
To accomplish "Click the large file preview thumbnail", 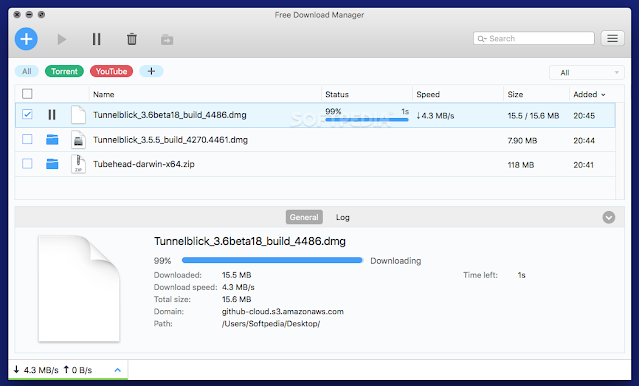I will click(x=79, y=288).
